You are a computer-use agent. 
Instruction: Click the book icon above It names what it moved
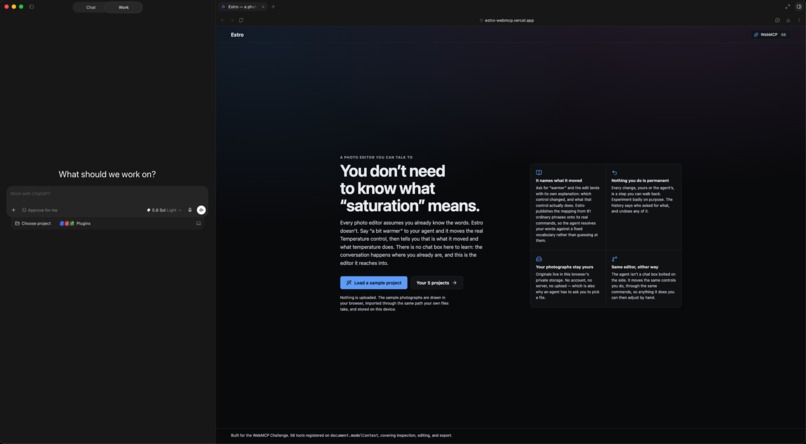(x=539, y=173)
